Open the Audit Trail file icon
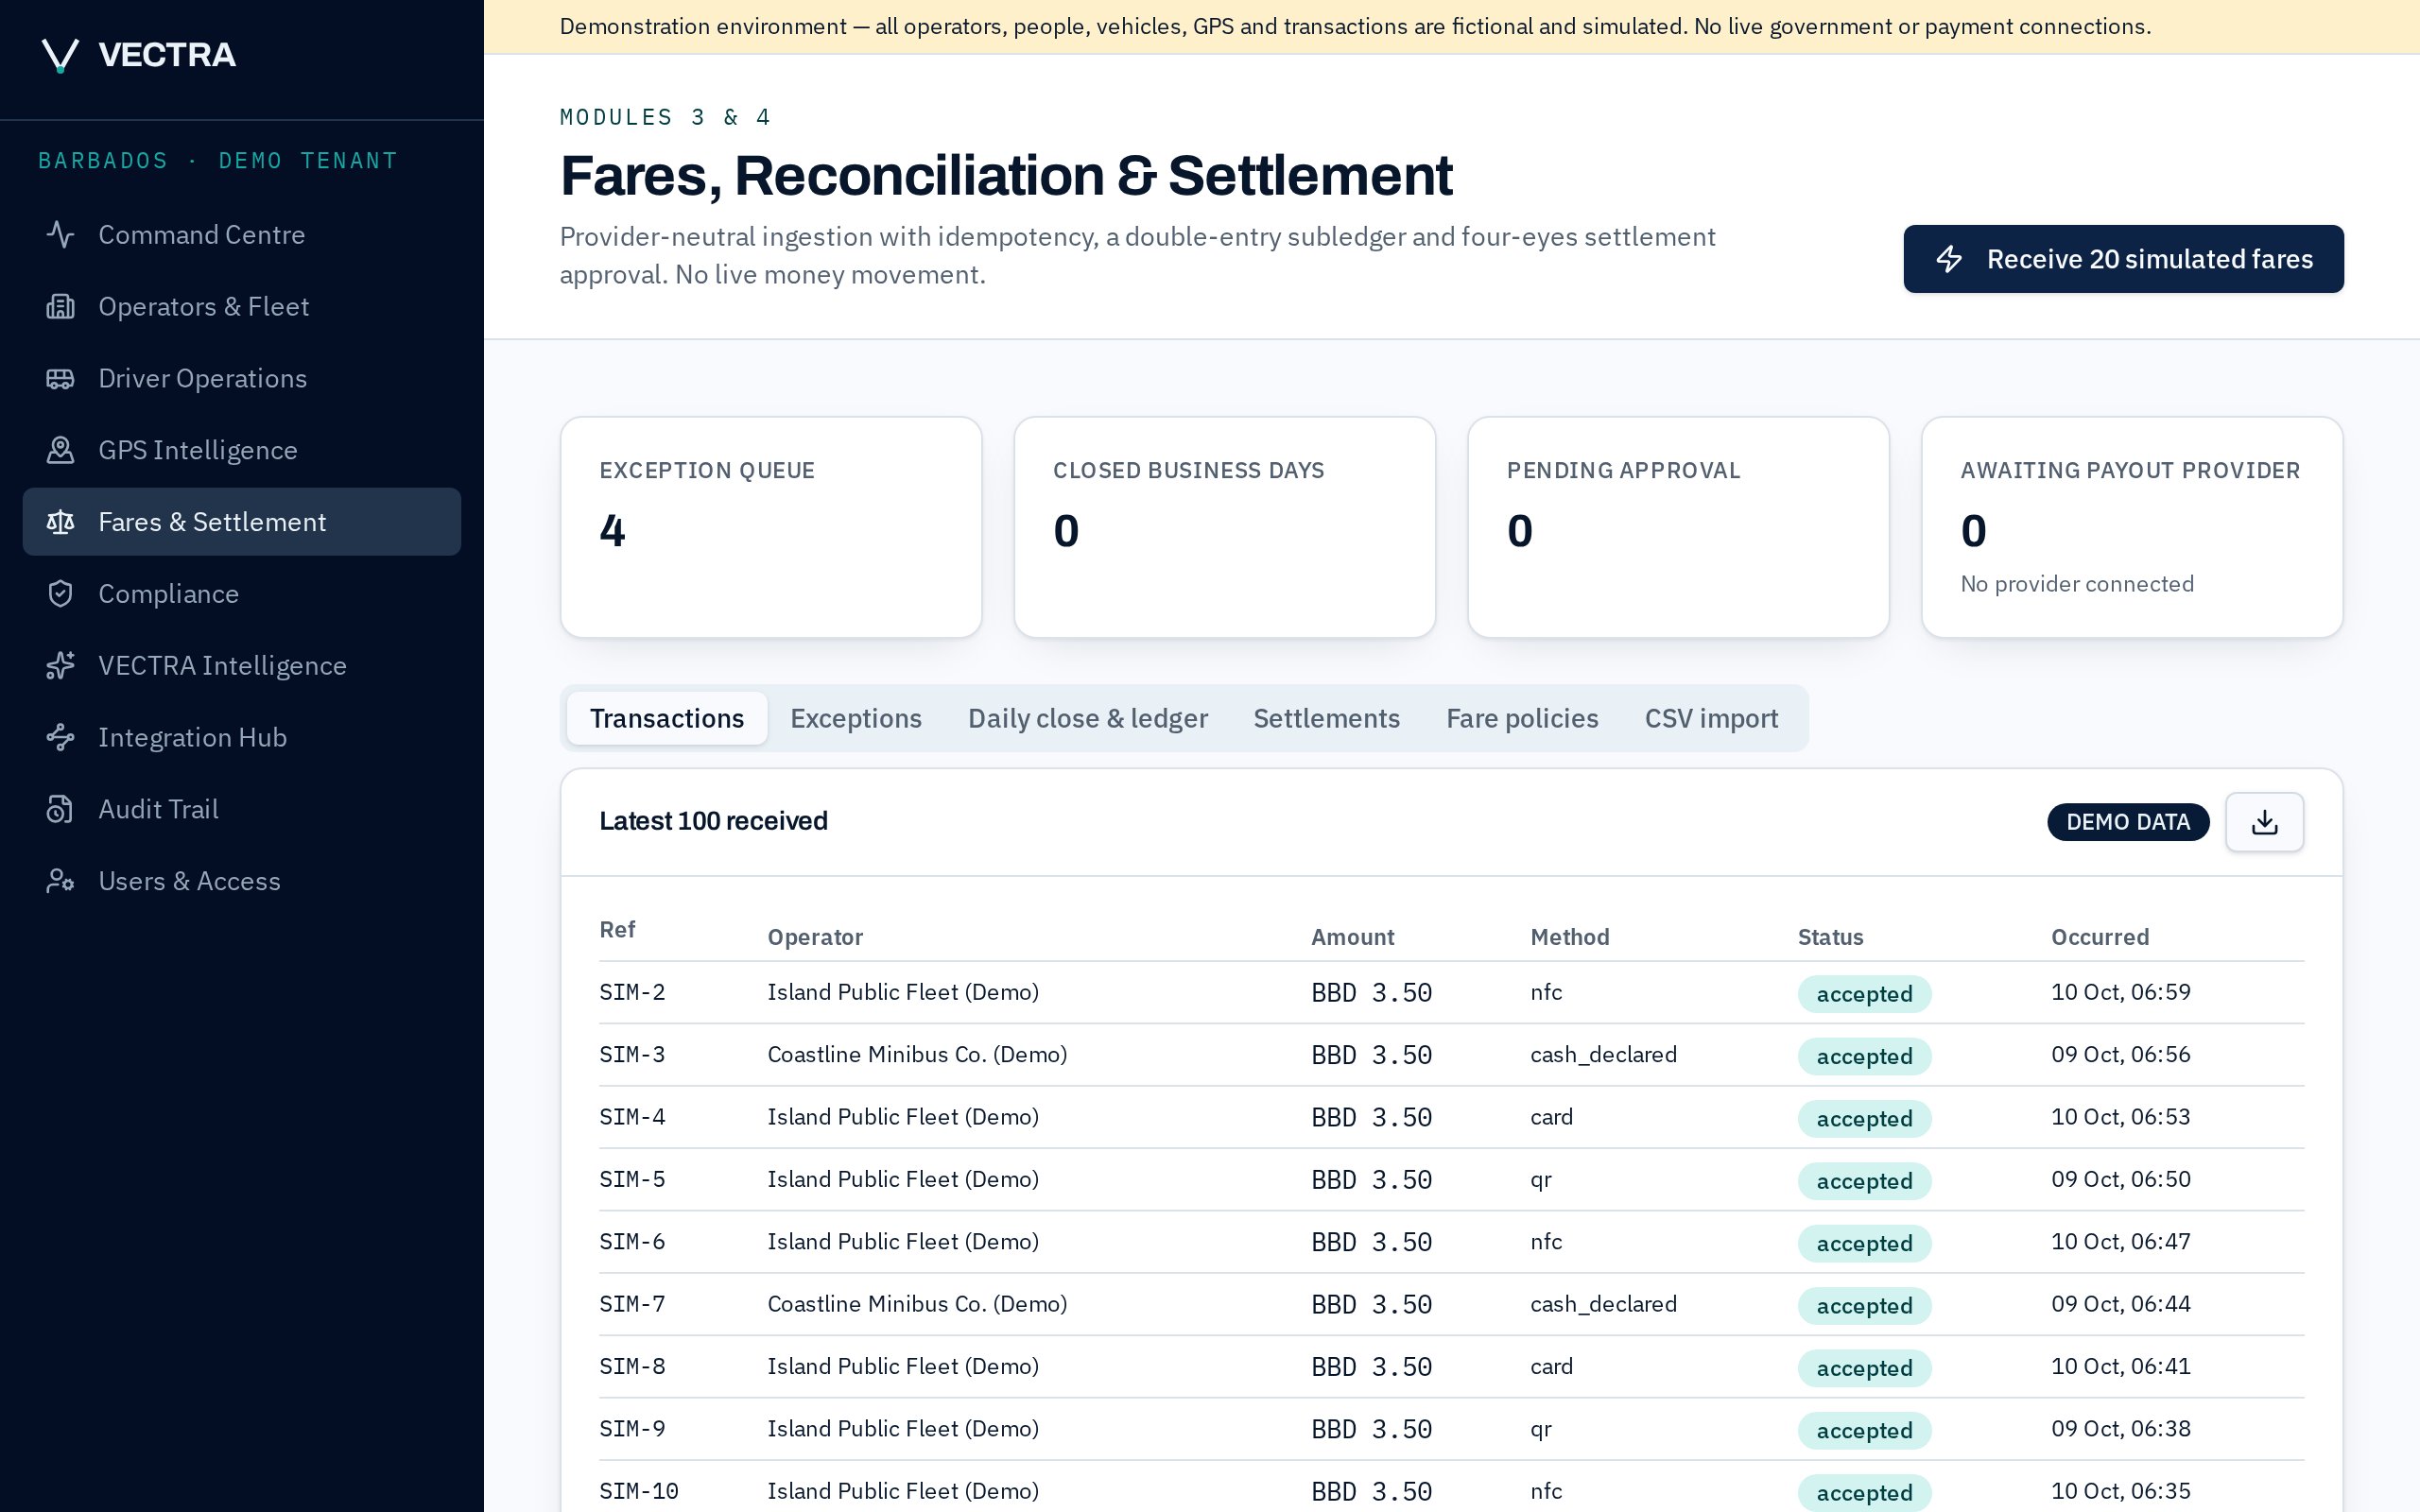 (x=60, y=810)
